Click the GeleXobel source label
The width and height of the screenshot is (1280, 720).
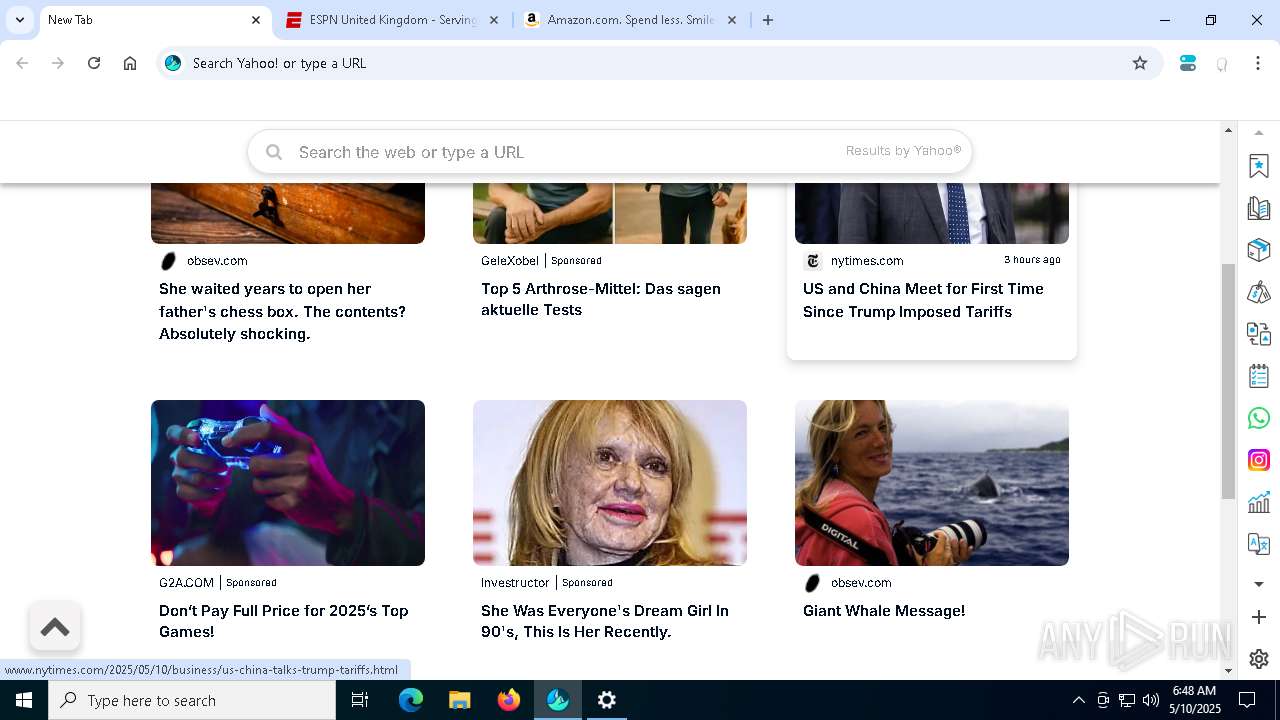pyautogui.click(x=510, y=261)
